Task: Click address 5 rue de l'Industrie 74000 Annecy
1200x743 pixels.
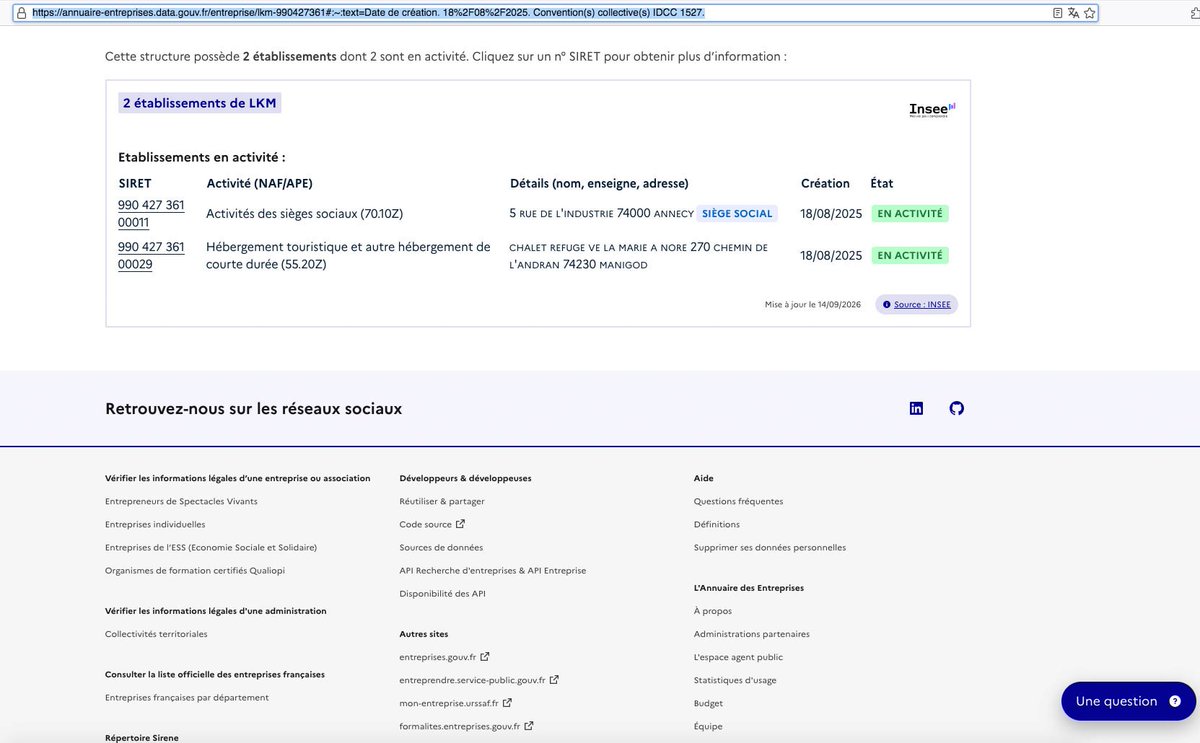Action: [601, 213]
